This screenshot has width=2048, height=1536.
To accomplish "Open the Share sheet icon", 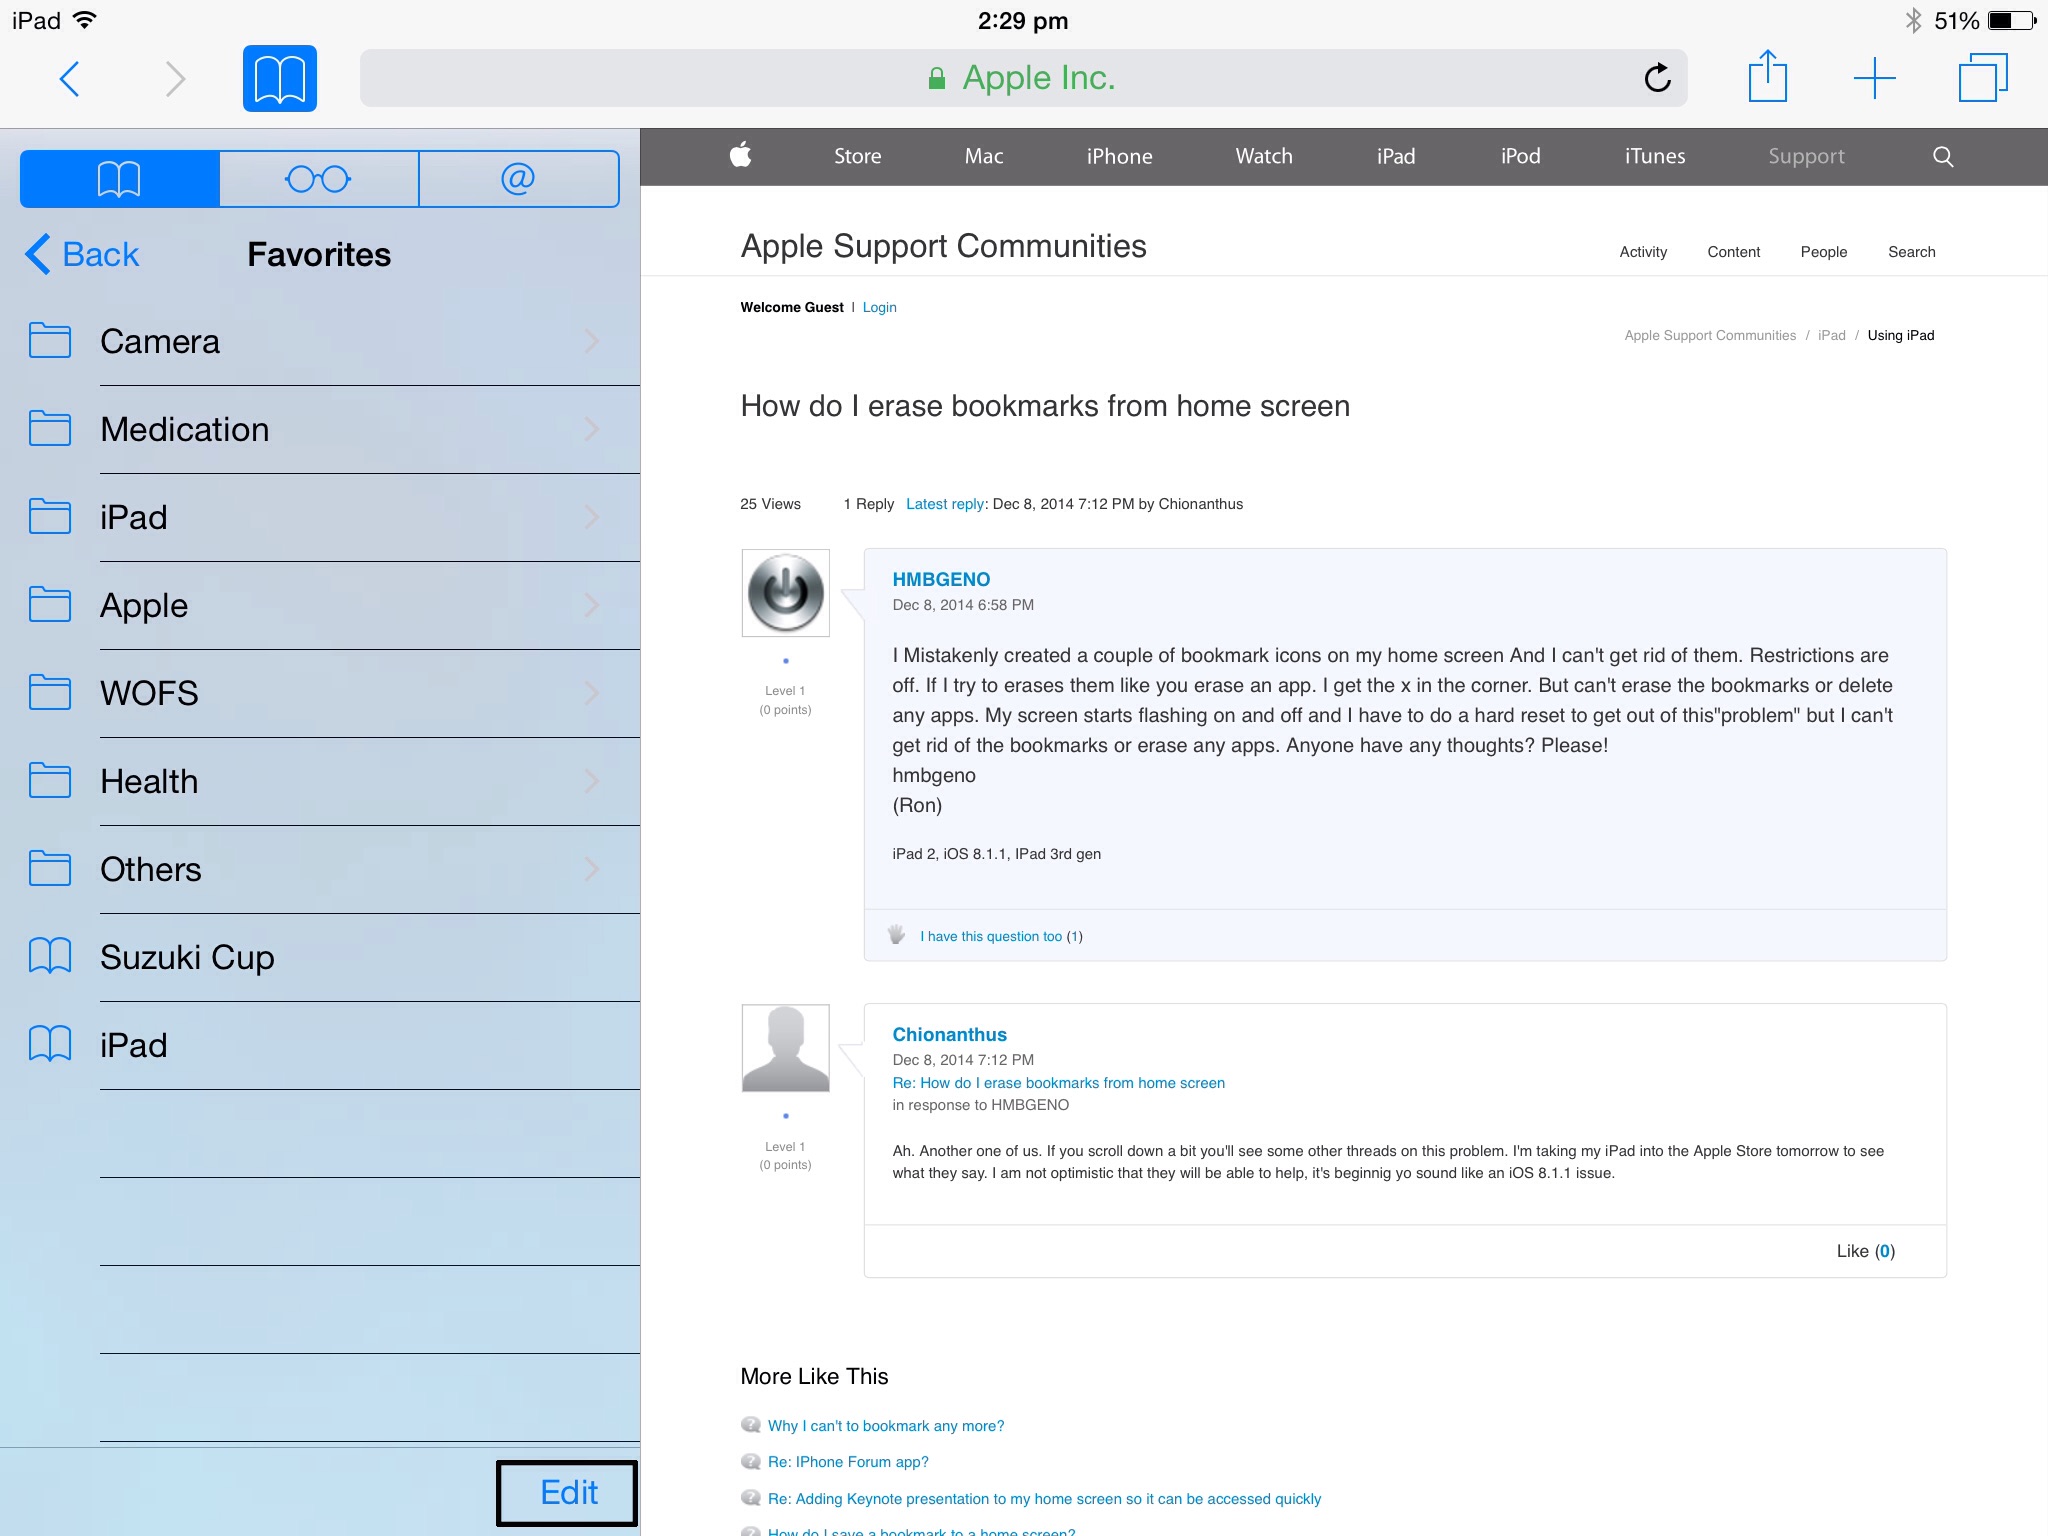I will (1767, 77).
